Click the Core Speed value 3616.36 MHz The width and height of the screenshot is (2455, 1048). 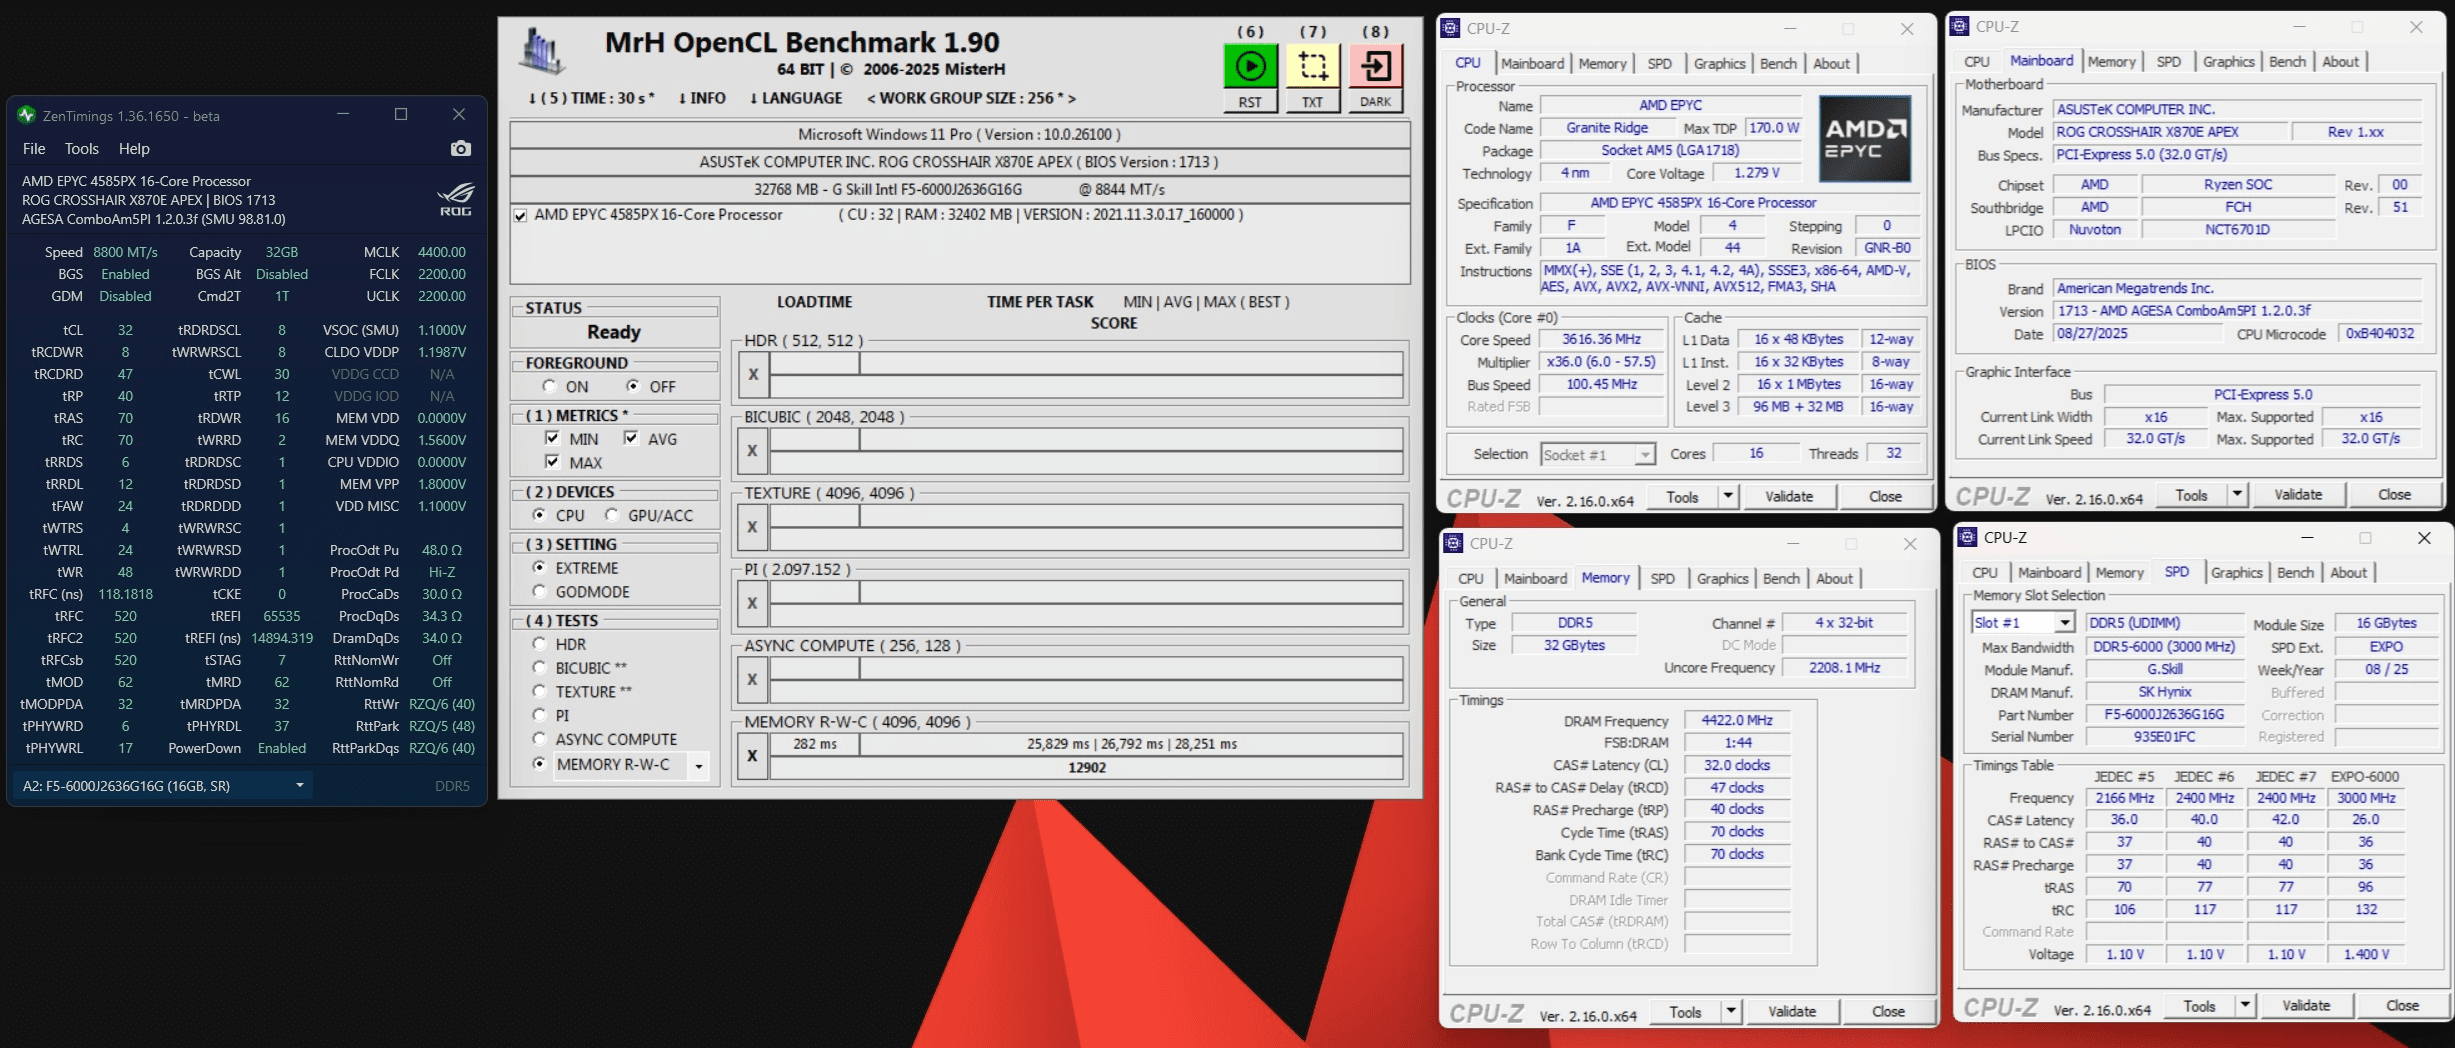[x=1602, y=340]
